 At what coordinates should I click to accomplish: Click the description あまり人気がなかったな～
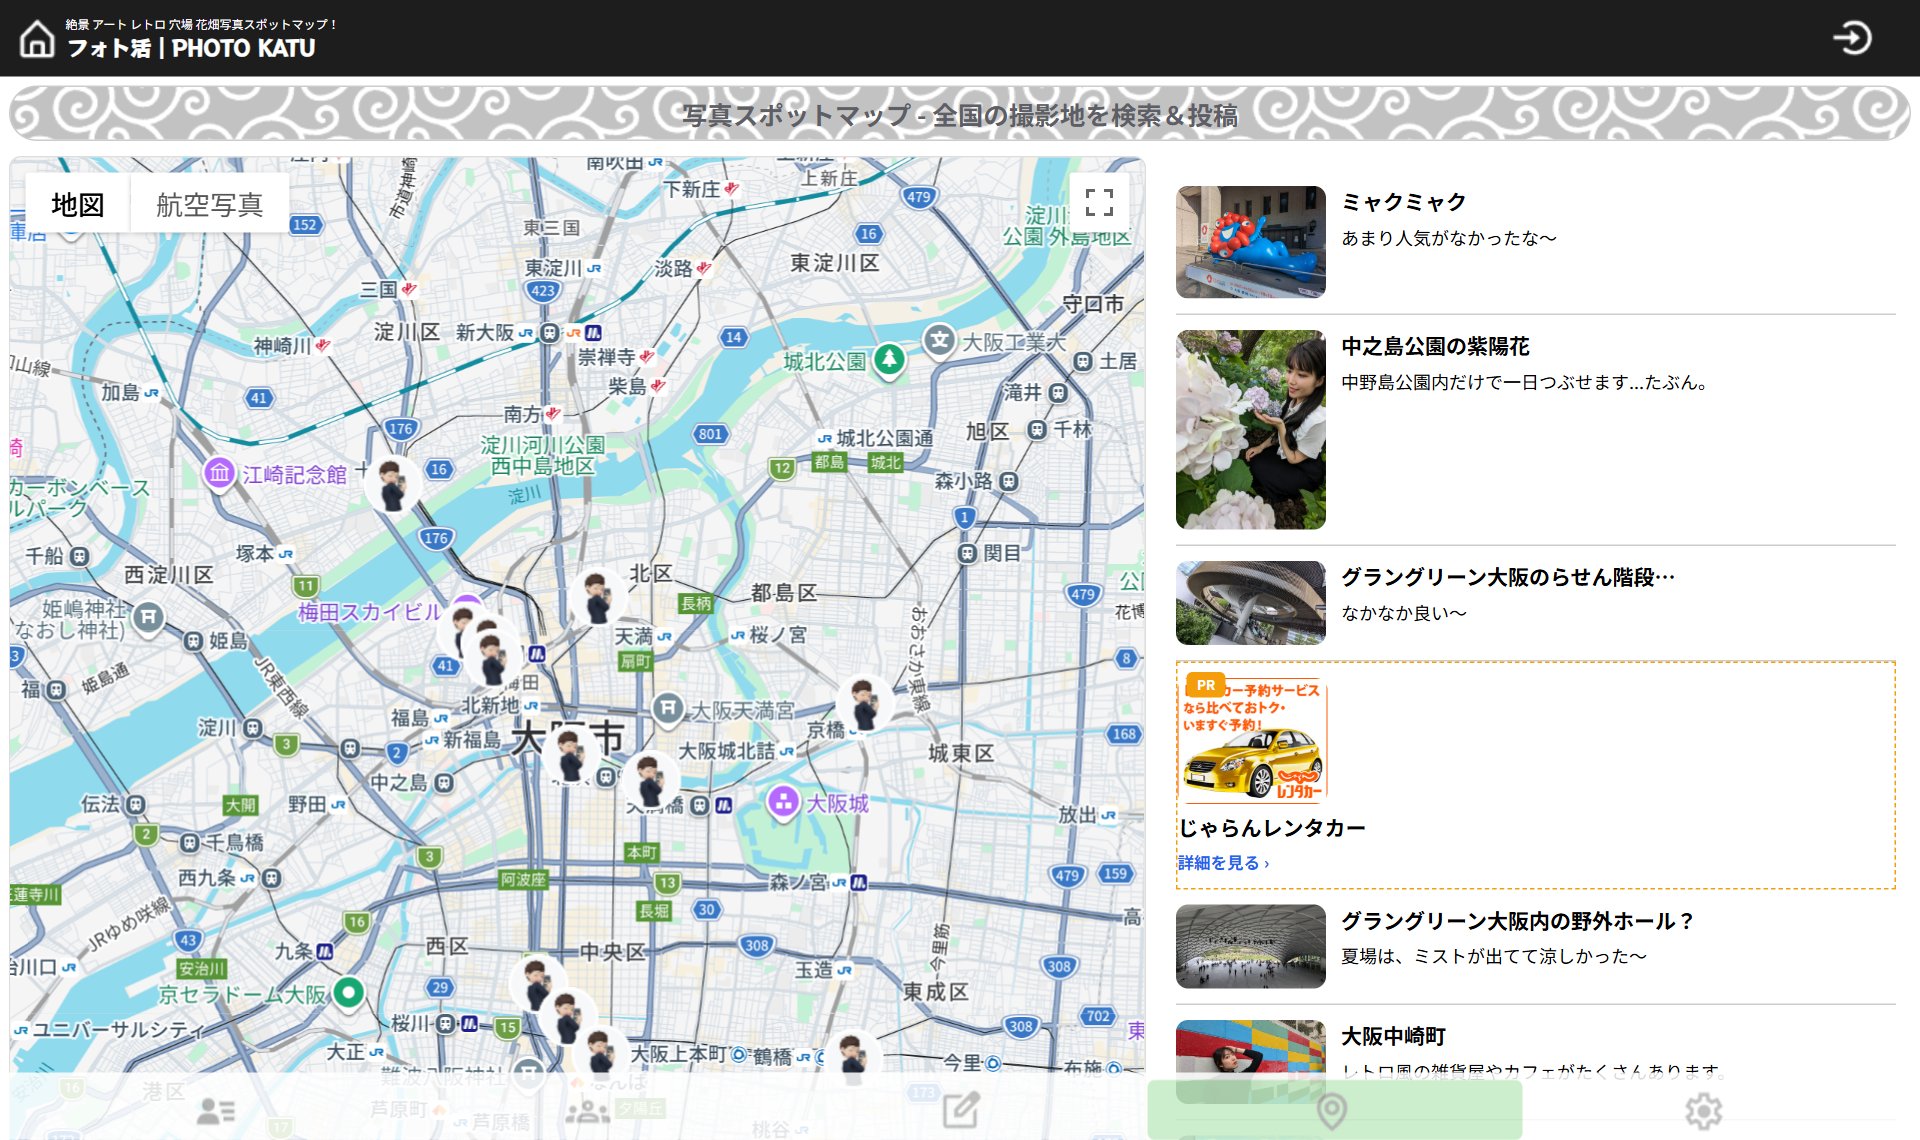(1449, 238)
